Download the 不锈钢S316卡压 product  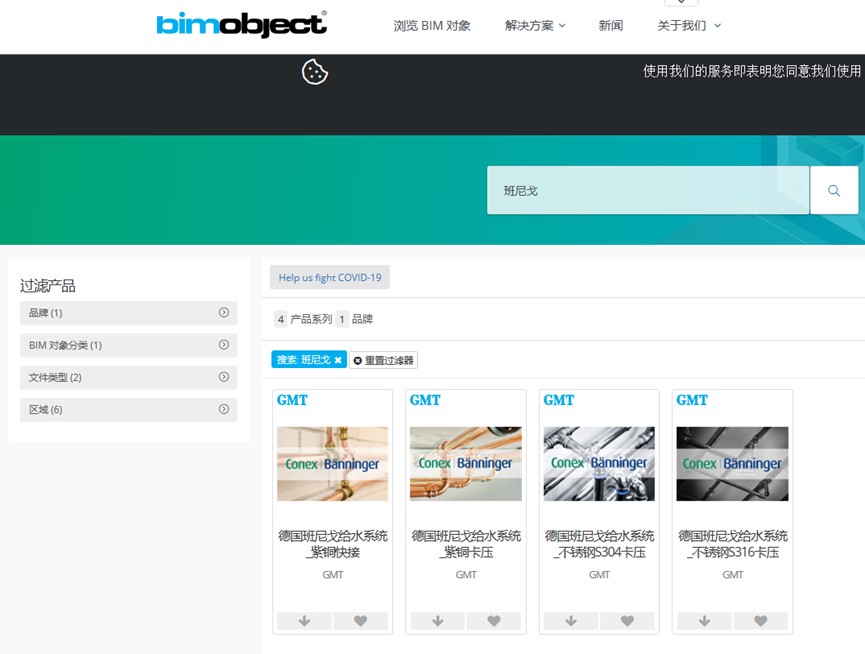(x=704, y=621)
